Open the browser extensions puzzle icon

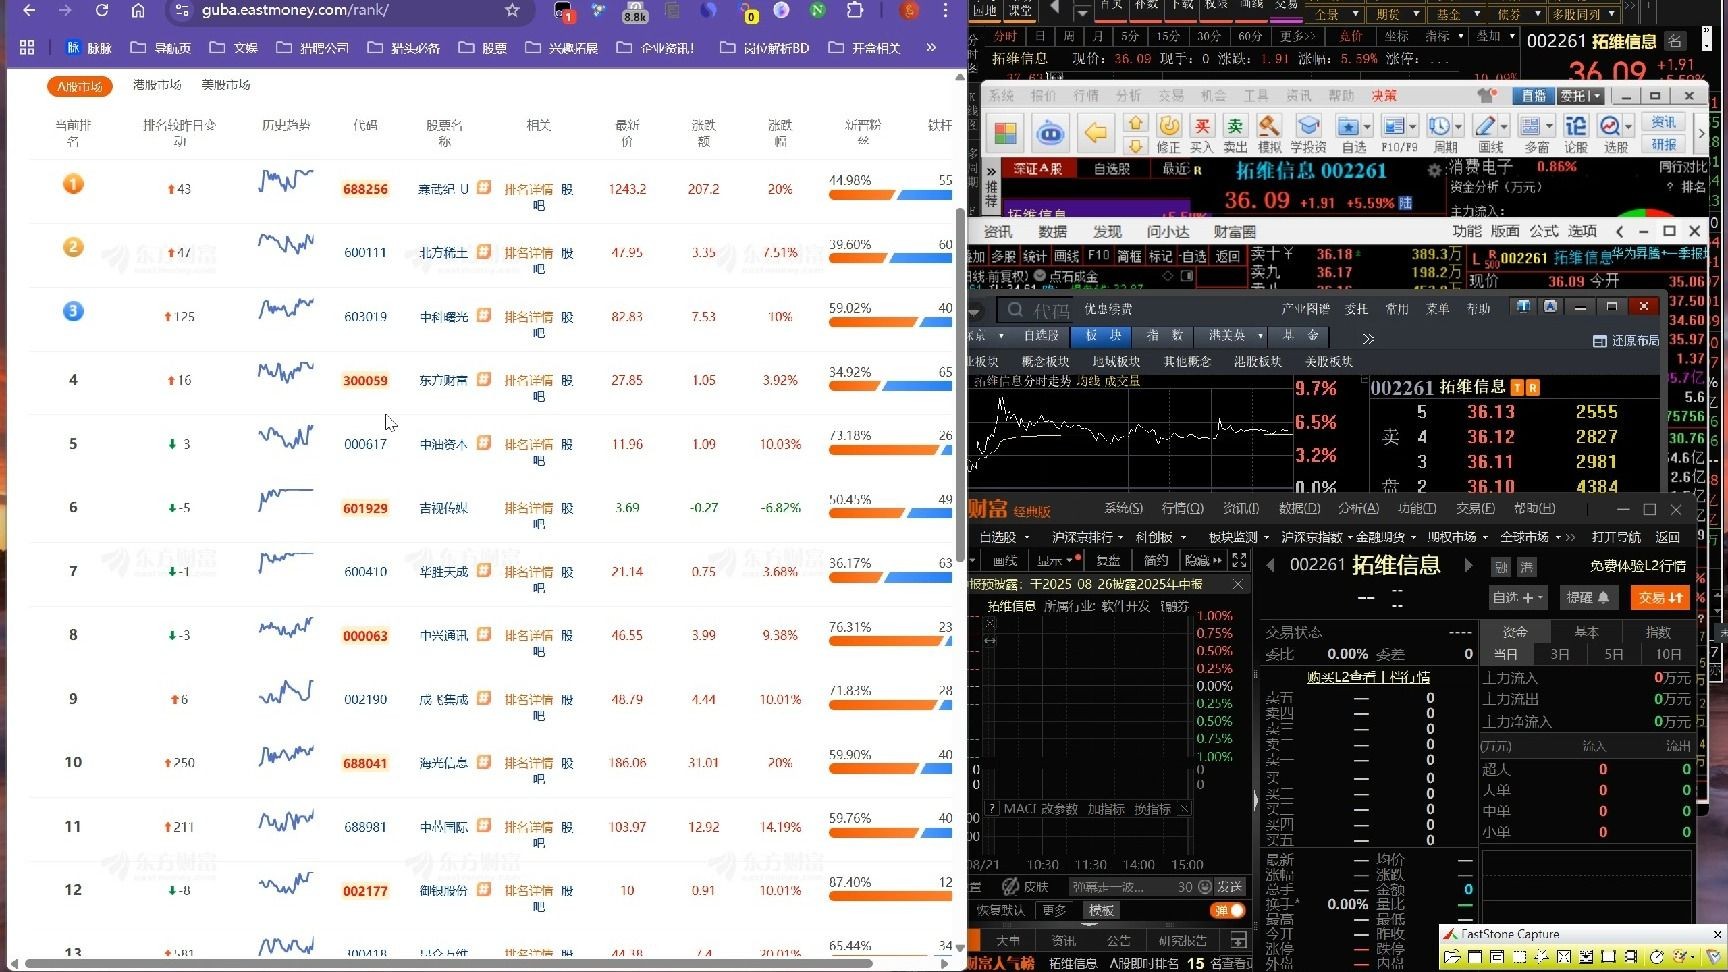pyautogui.click(x=855, y=10)
